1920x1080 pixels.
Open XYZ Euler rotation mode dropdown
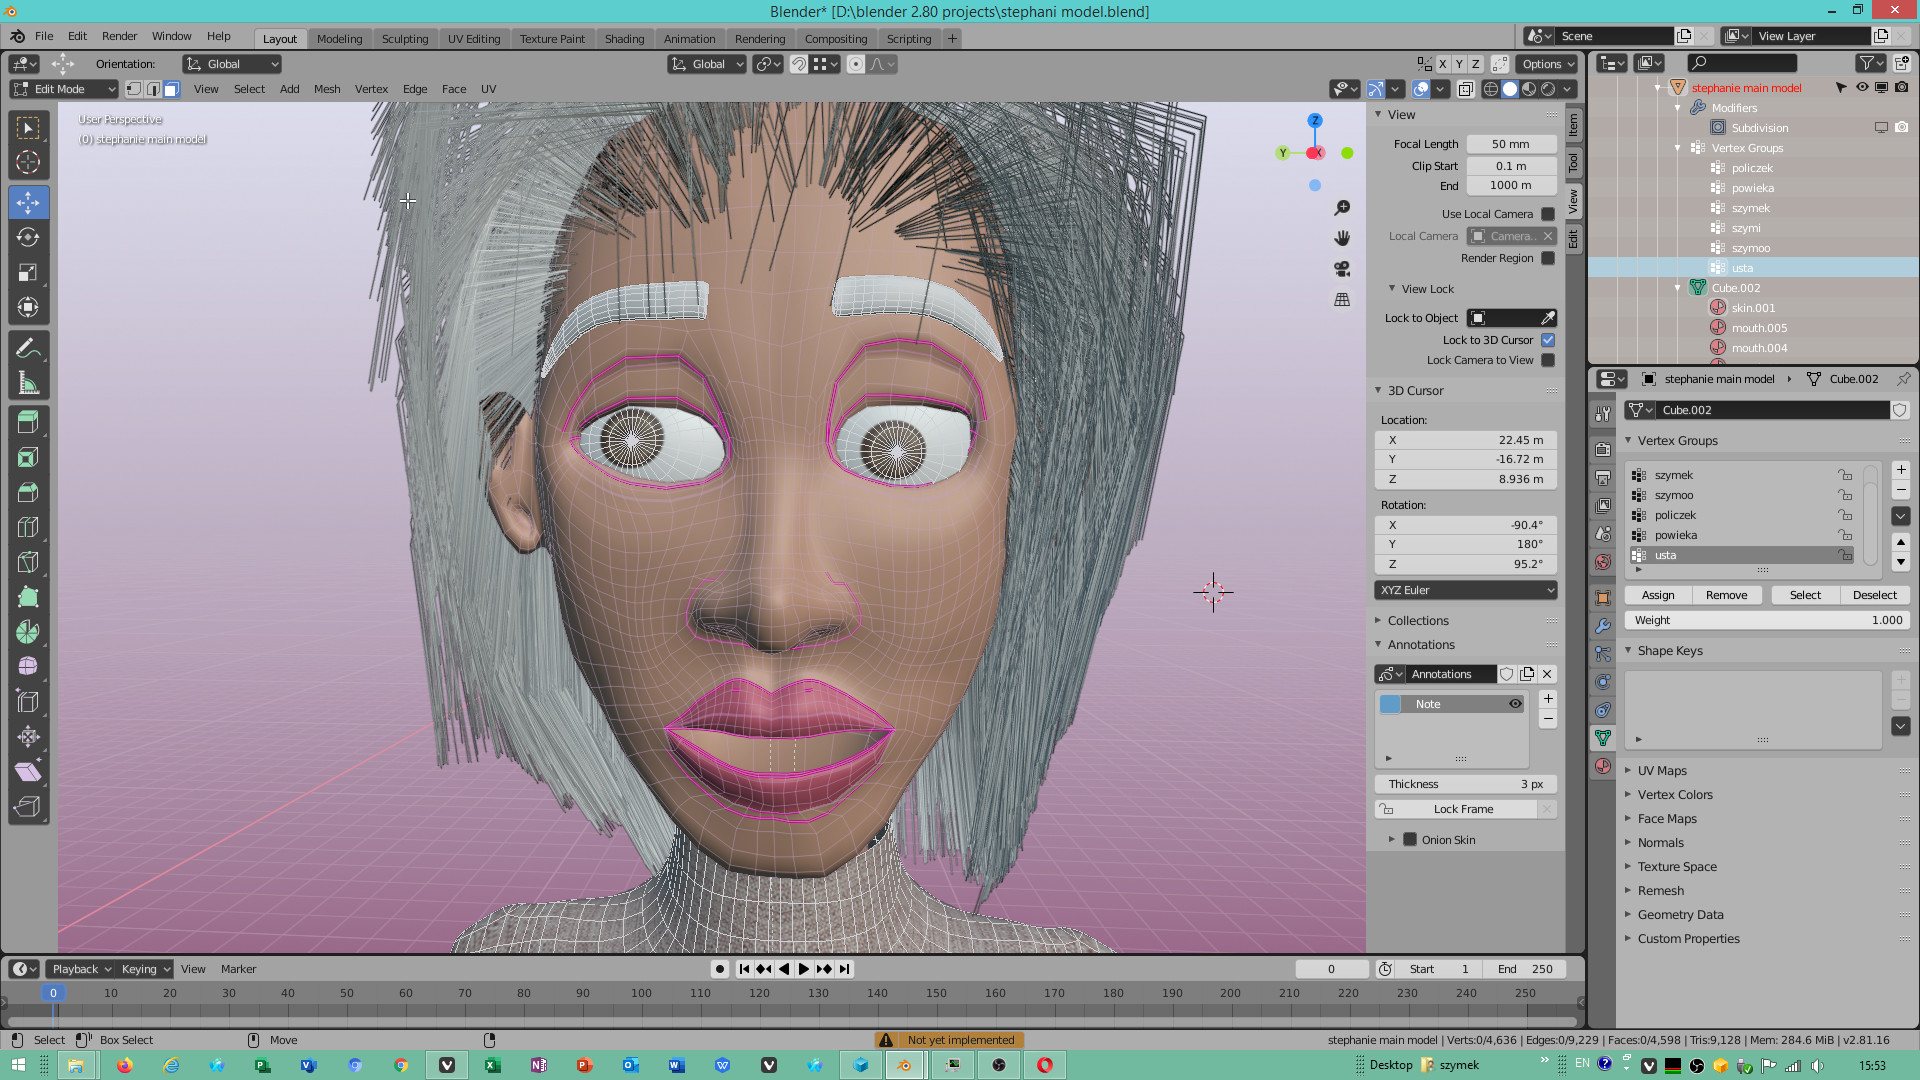click(1466, 590)
